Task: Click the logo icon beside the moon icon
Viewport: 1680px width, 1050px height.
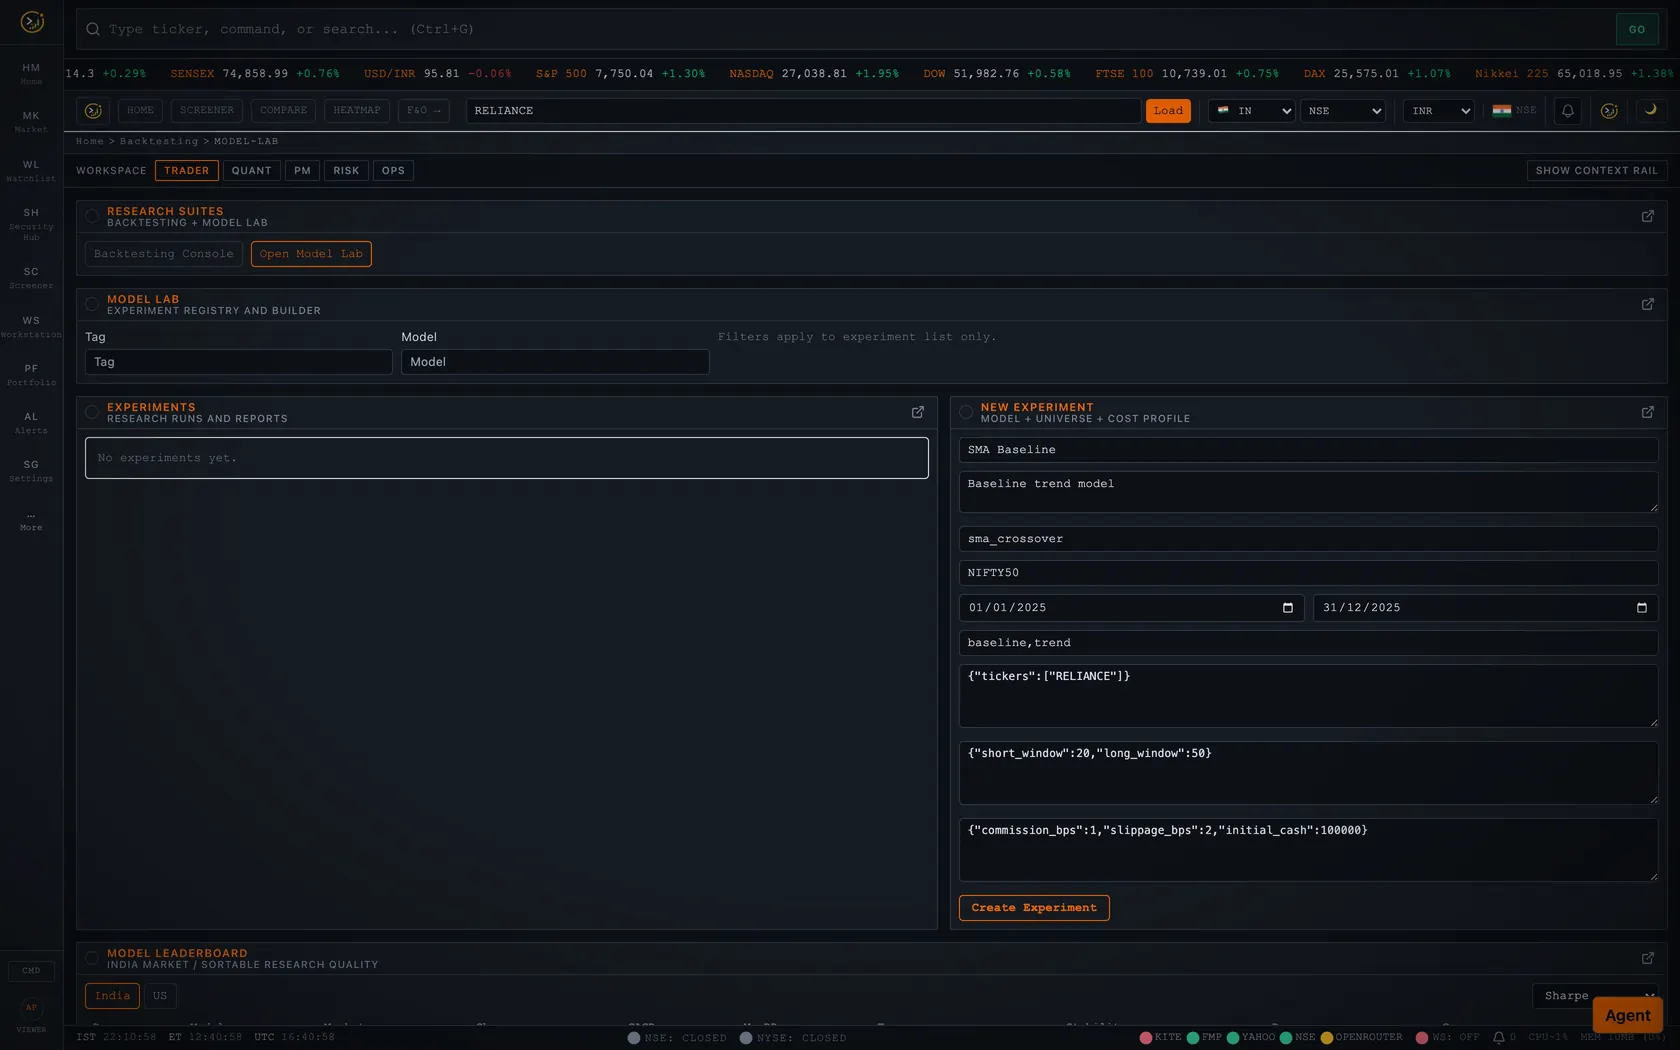Action: click(x=1609, y=111)
